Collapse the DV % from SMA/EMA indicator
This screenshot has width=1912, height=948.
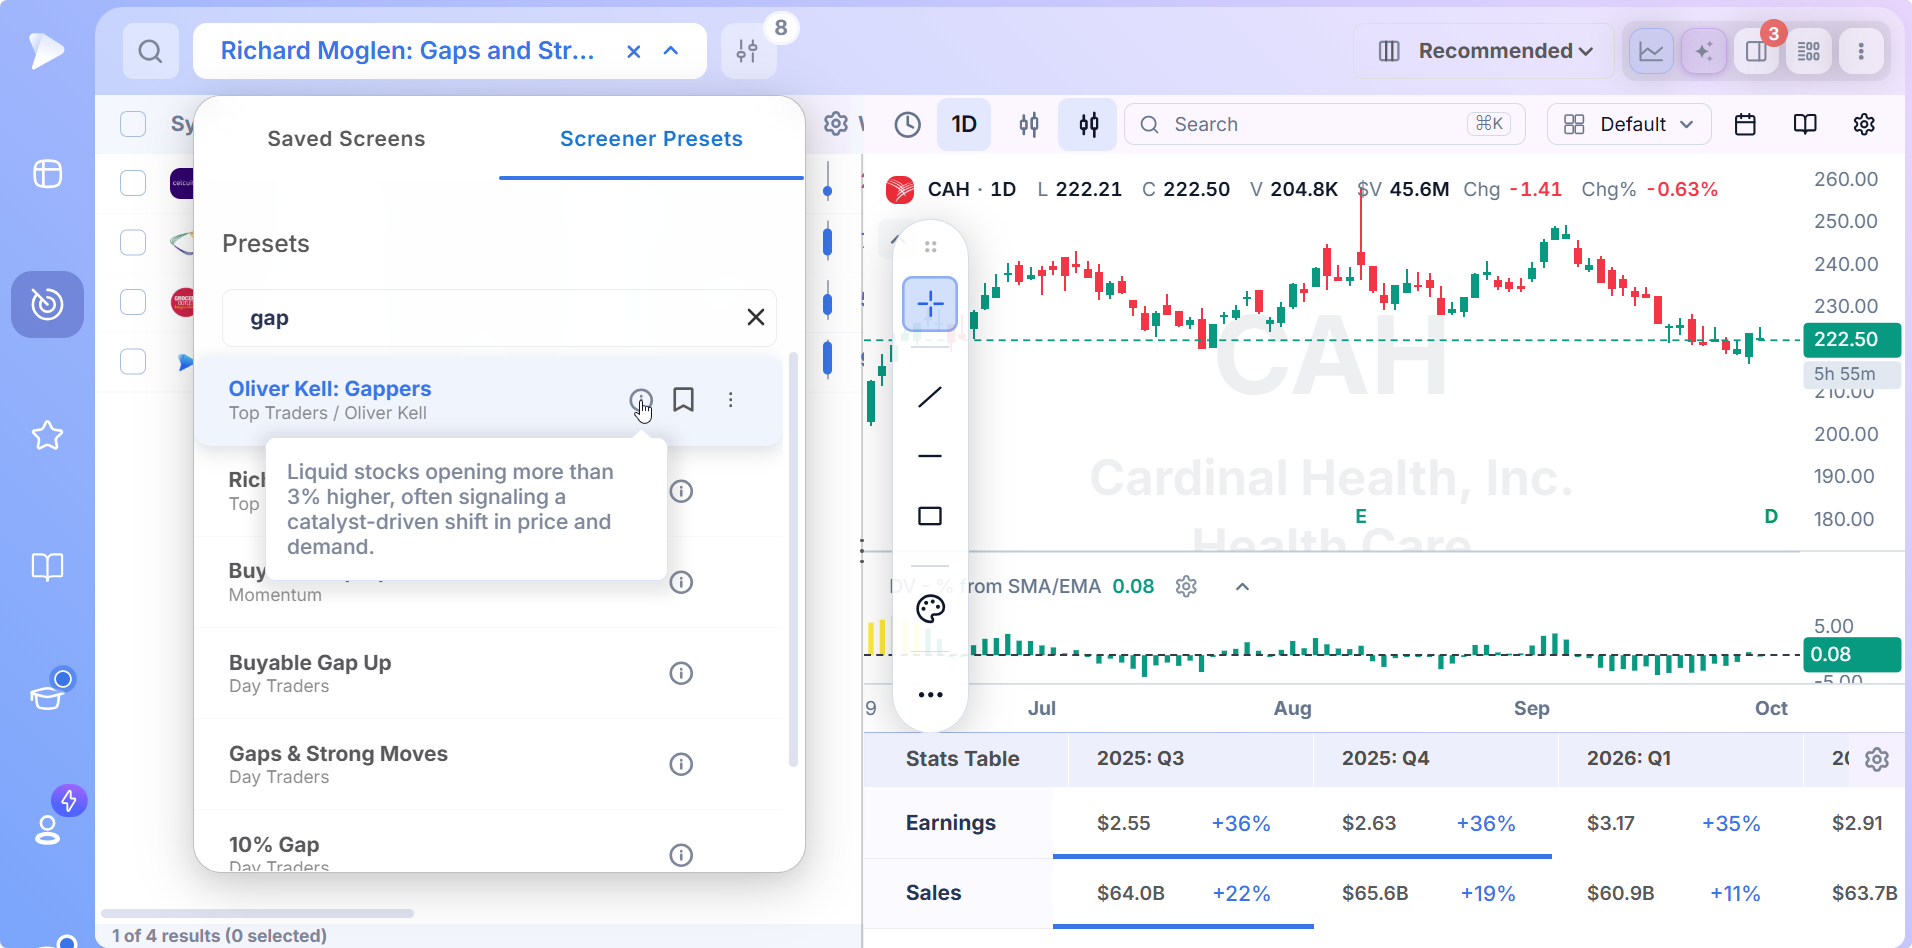(x=1242, y=587)
